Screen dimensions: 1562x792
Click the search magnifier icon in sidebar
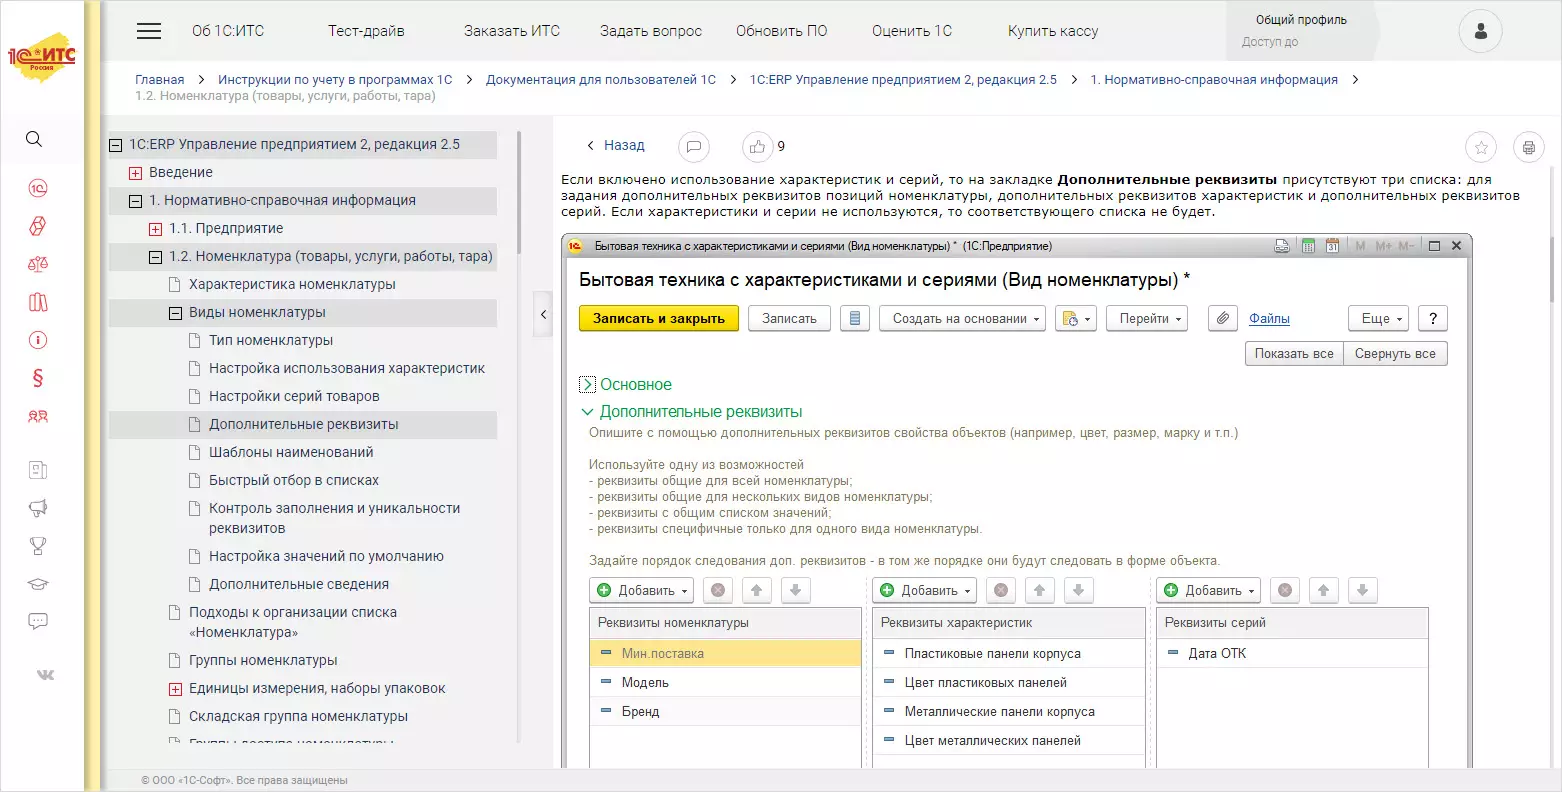click(x=34, y=139)
